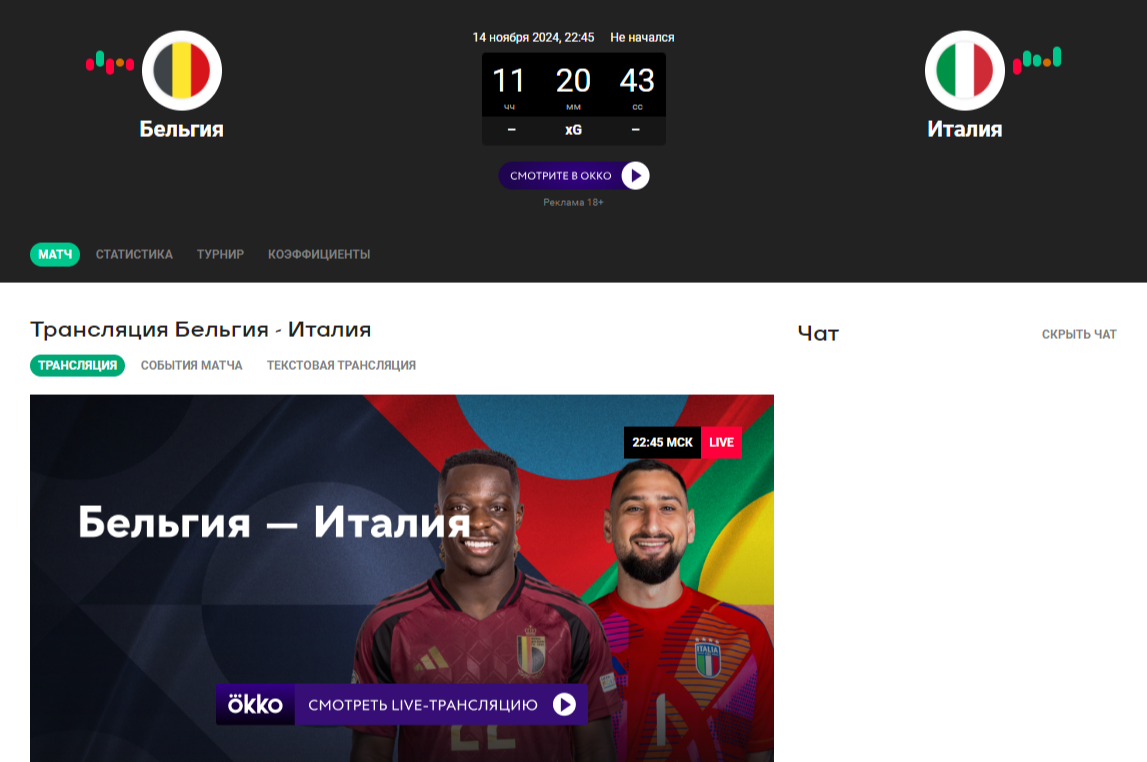1147x762 pixels.
Task: Select the Трансляция sub-tab
Action: pos(78,365)
